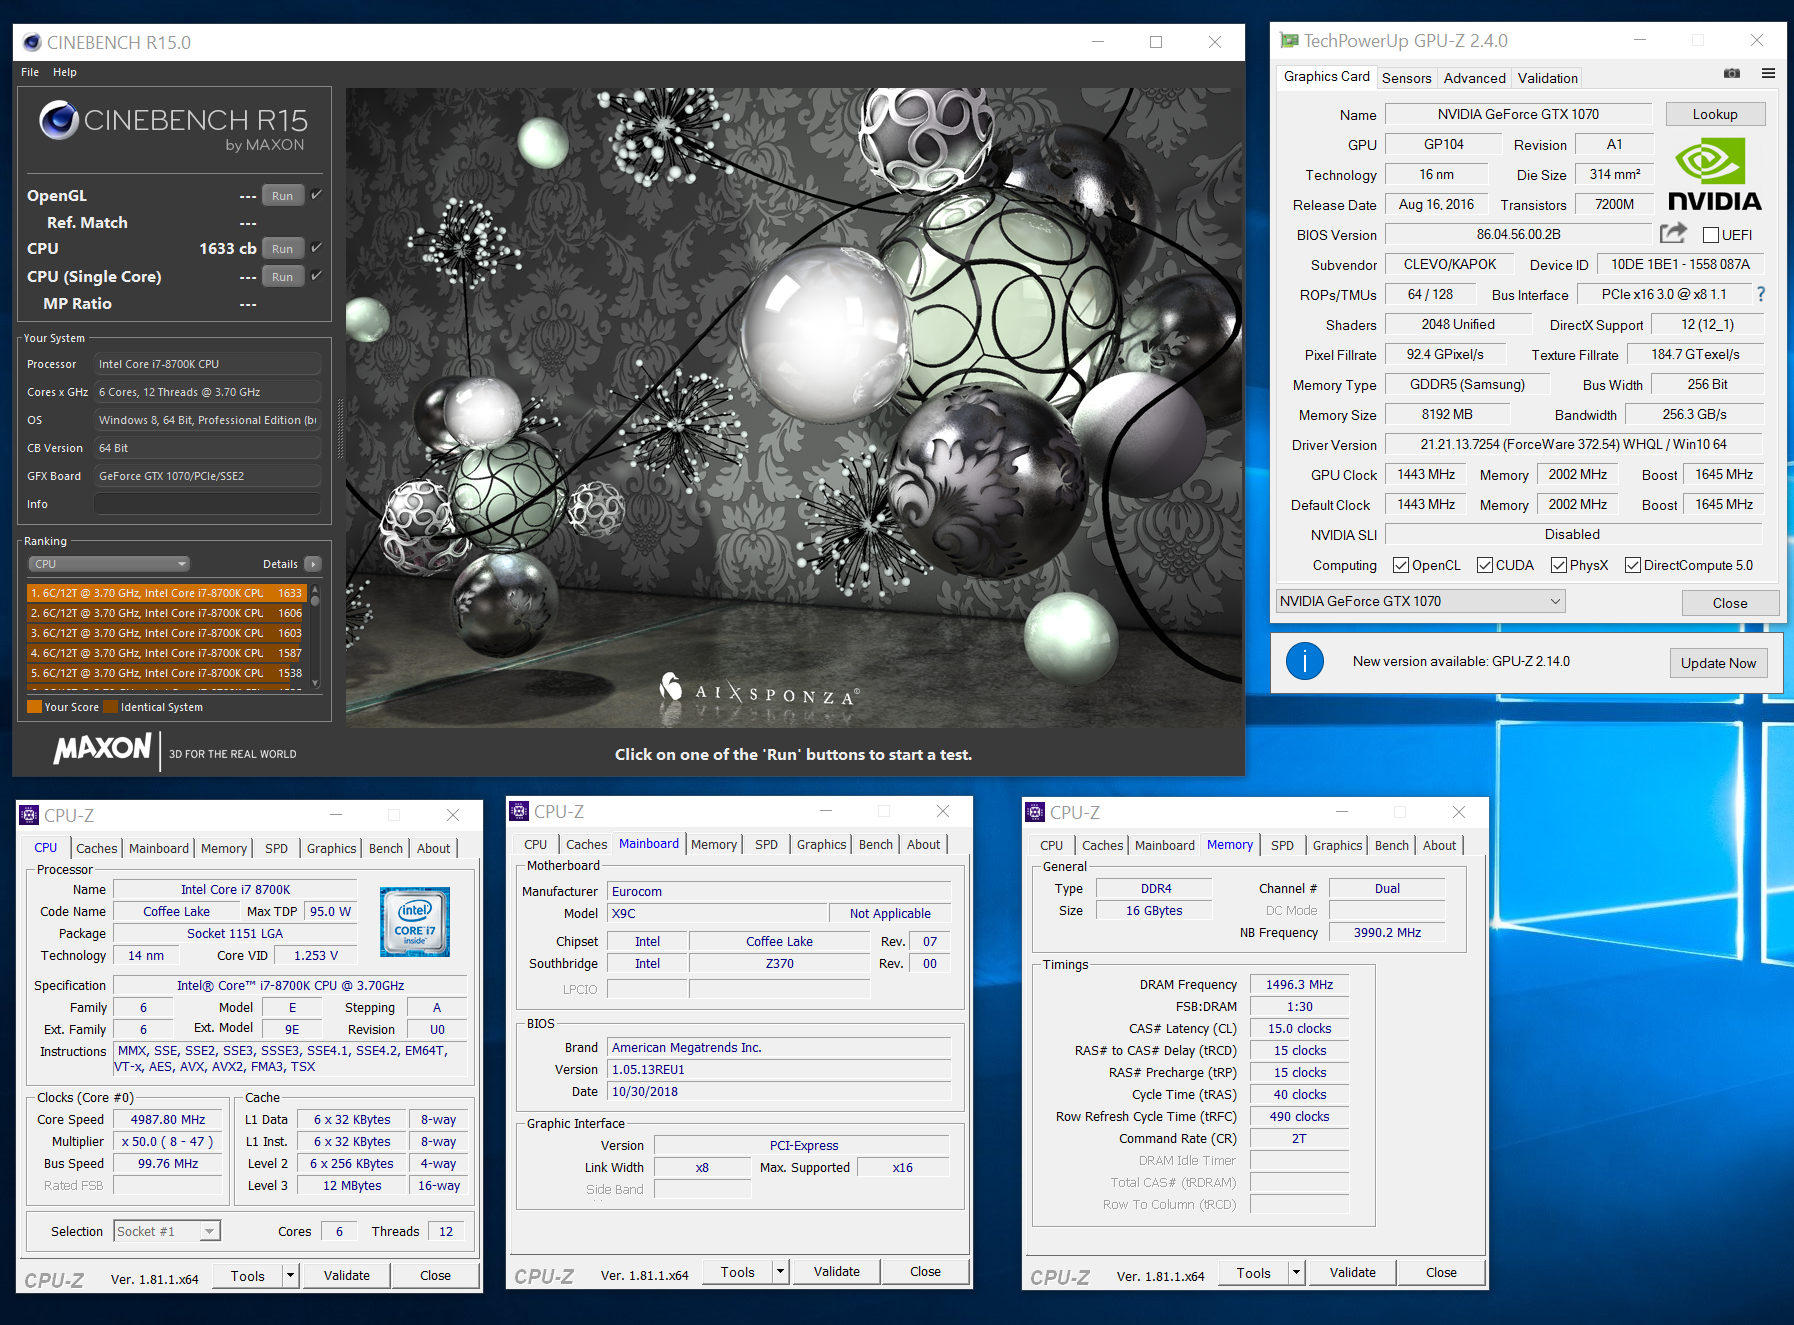Viewport: 1794px width, 1325px height.
Task: Click the GPU-Z title bar app icon
Action: pyautogui.click(x=1290, y=41)
